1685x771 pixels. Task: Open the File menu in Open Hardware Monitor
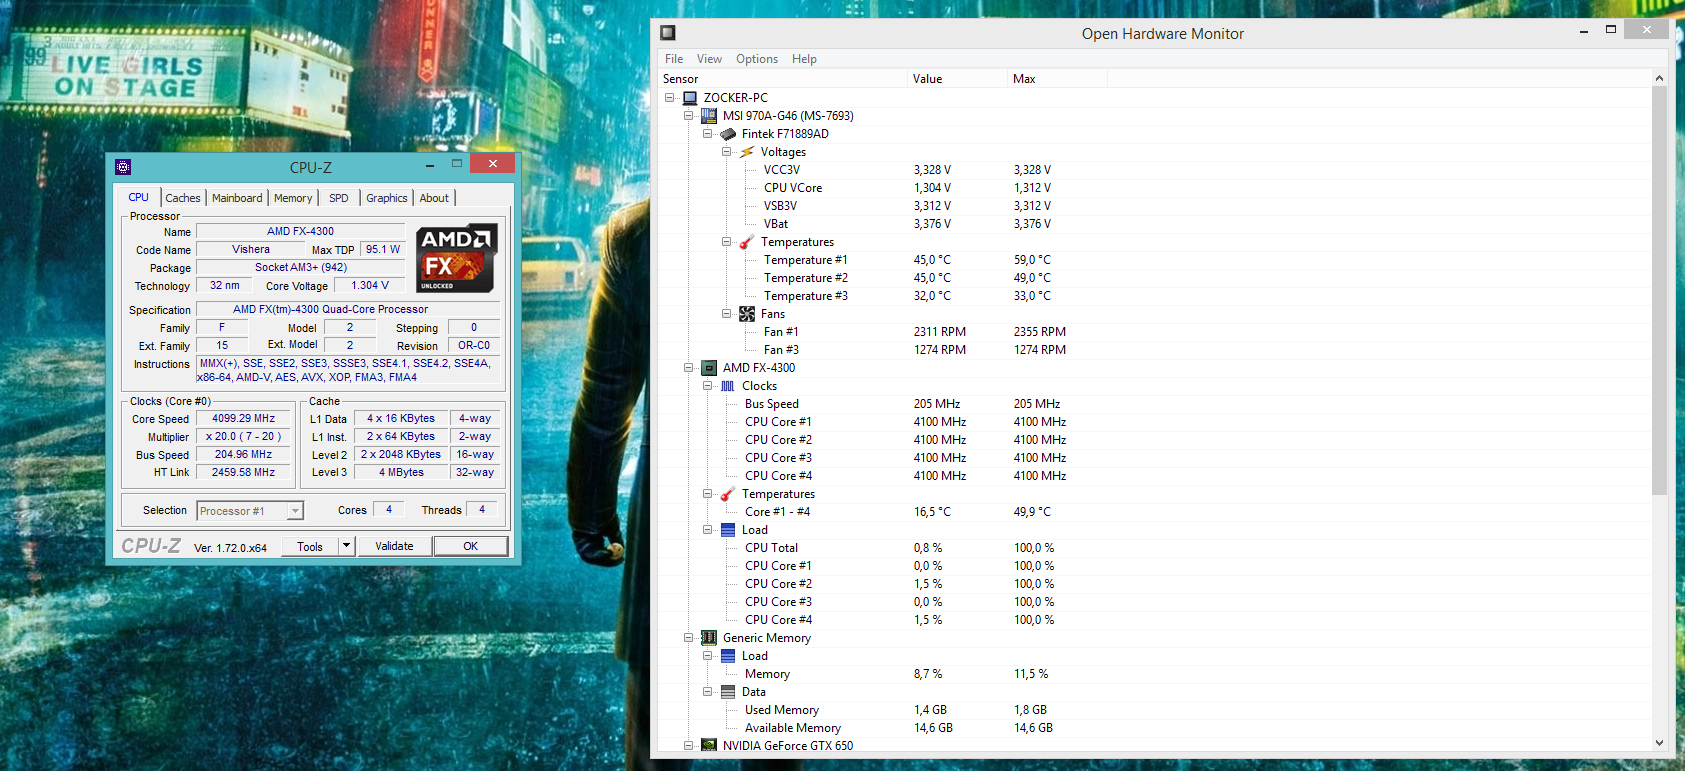674,59
